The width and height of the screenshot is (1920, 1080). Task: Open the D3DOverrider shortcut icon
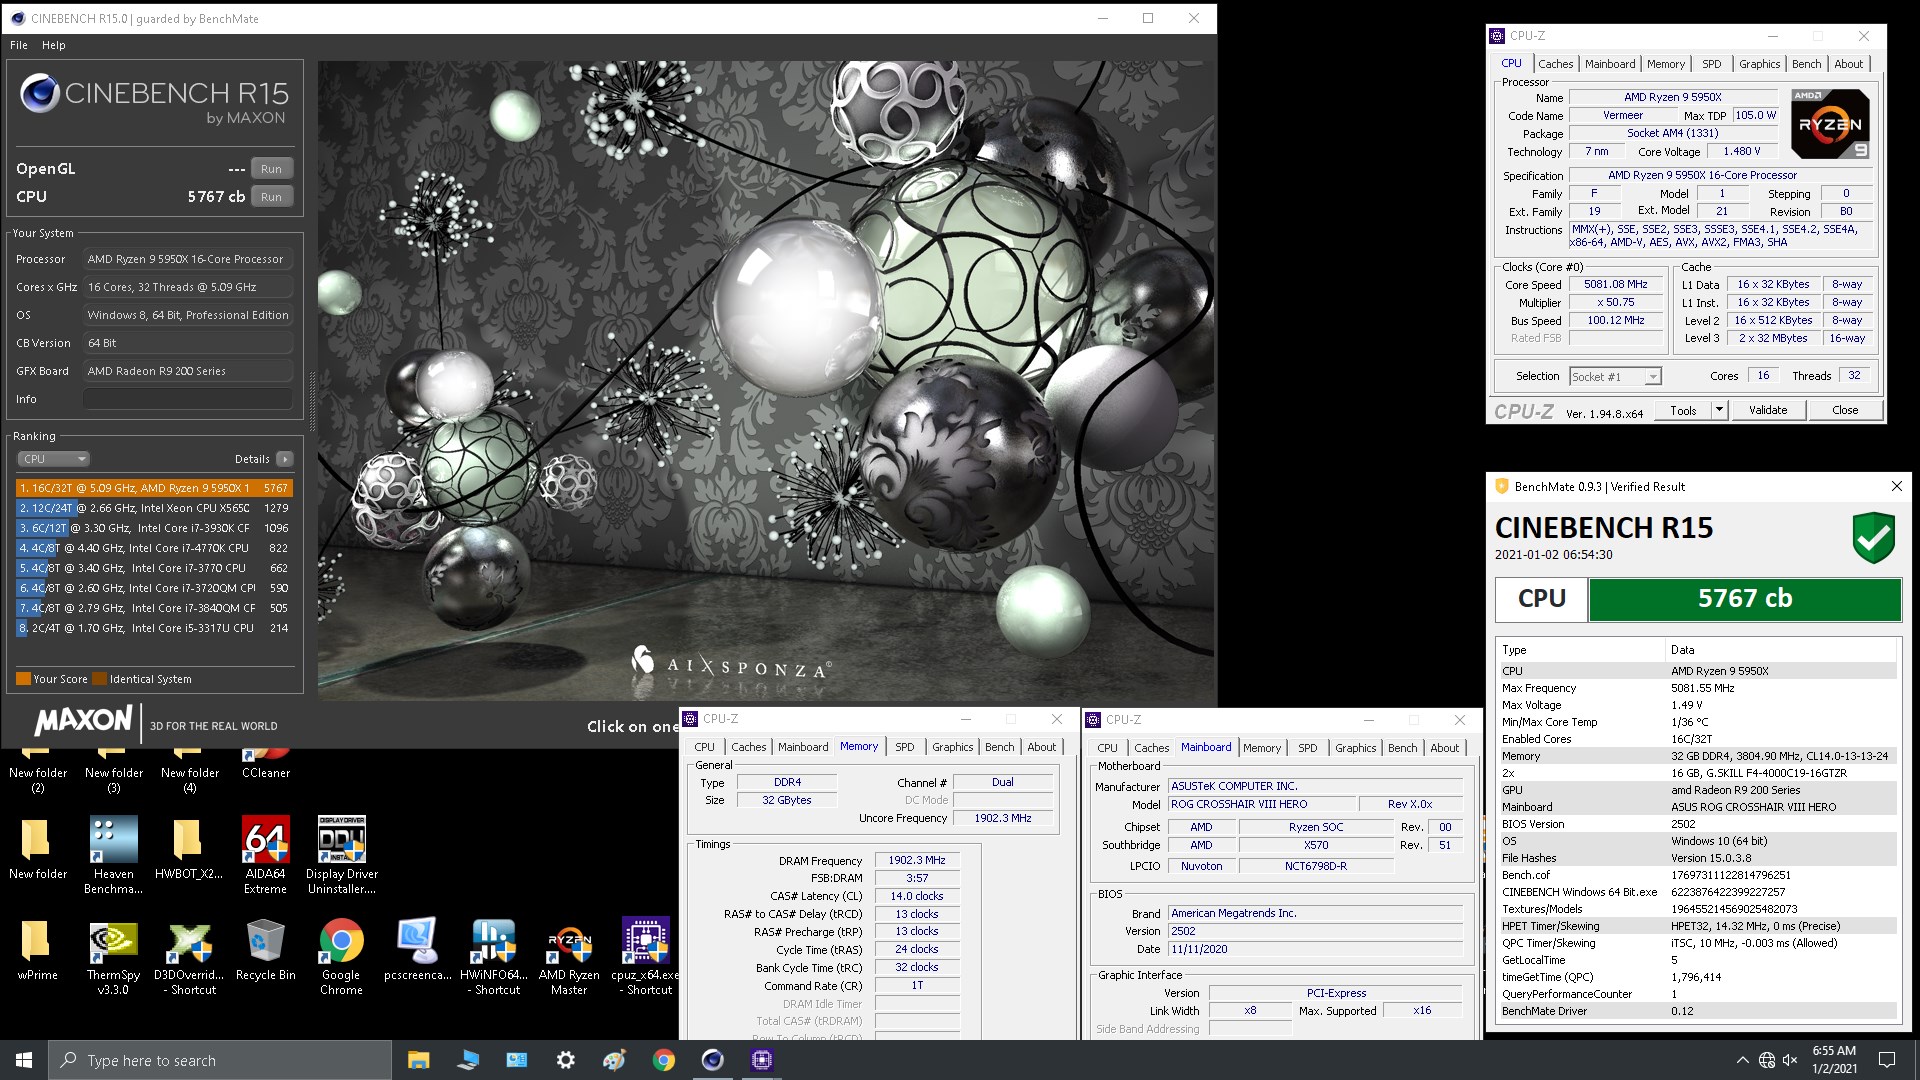189,957
